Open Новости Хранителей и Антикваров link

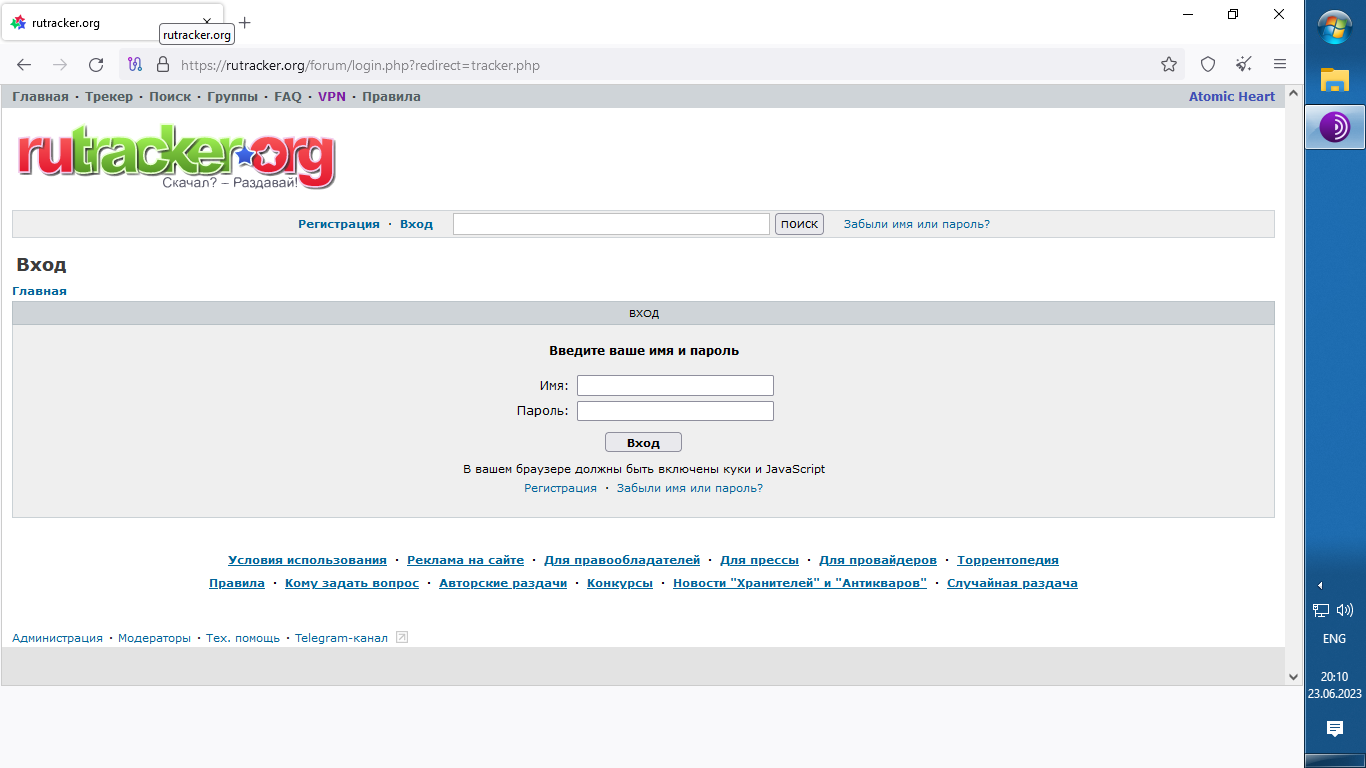coord(800,583)
